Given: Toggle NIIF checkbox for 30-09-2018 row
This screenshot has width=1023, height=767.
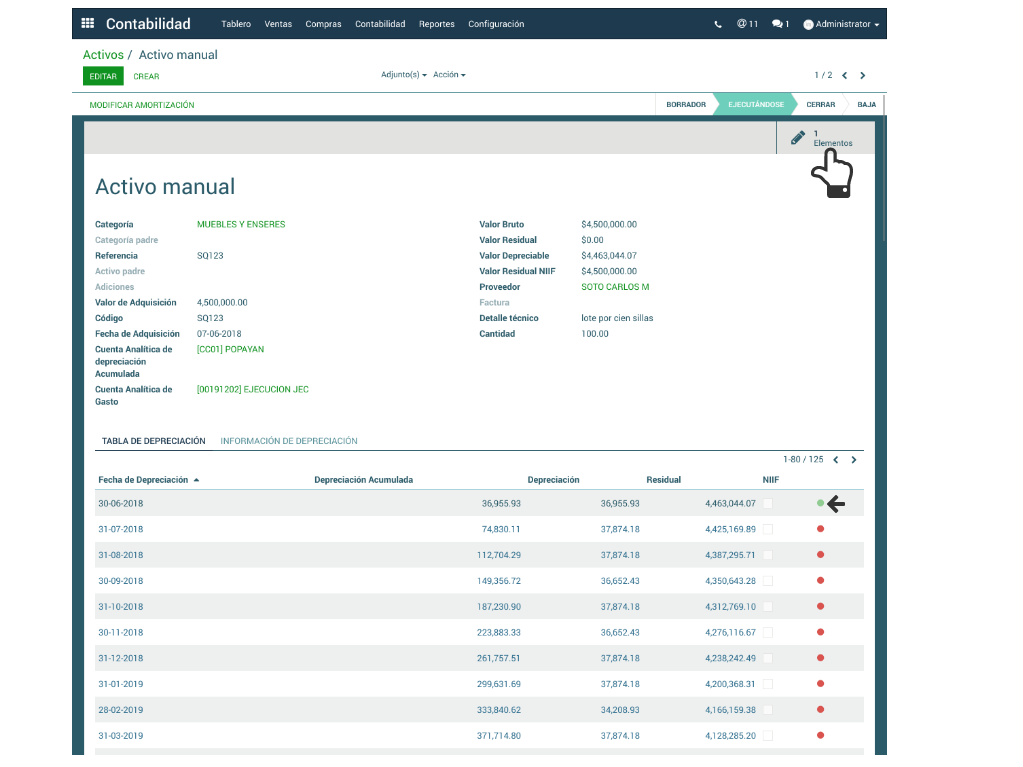Looking at the screenshot, I should pos(768,581).
